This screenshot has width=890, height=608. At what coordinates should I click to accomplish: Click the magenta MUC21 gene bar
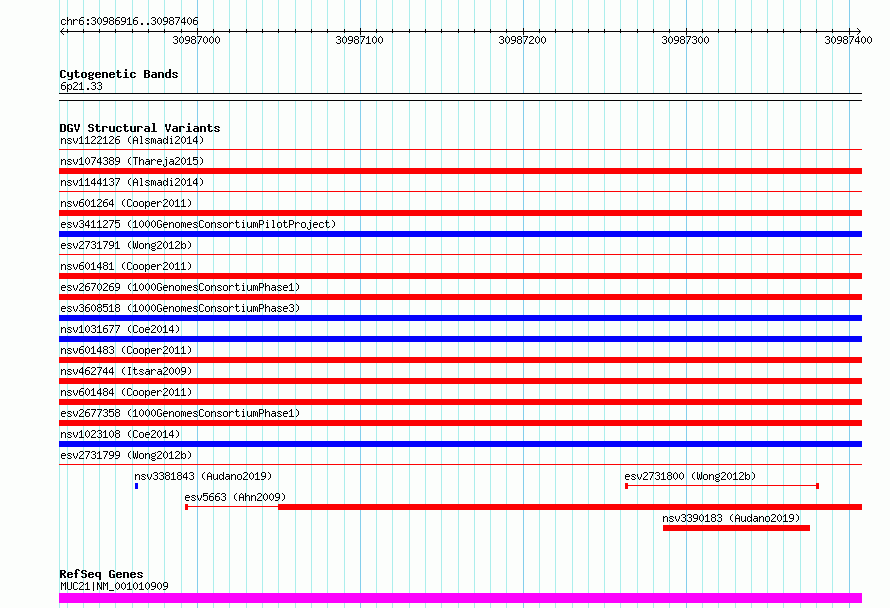[460, 598]
